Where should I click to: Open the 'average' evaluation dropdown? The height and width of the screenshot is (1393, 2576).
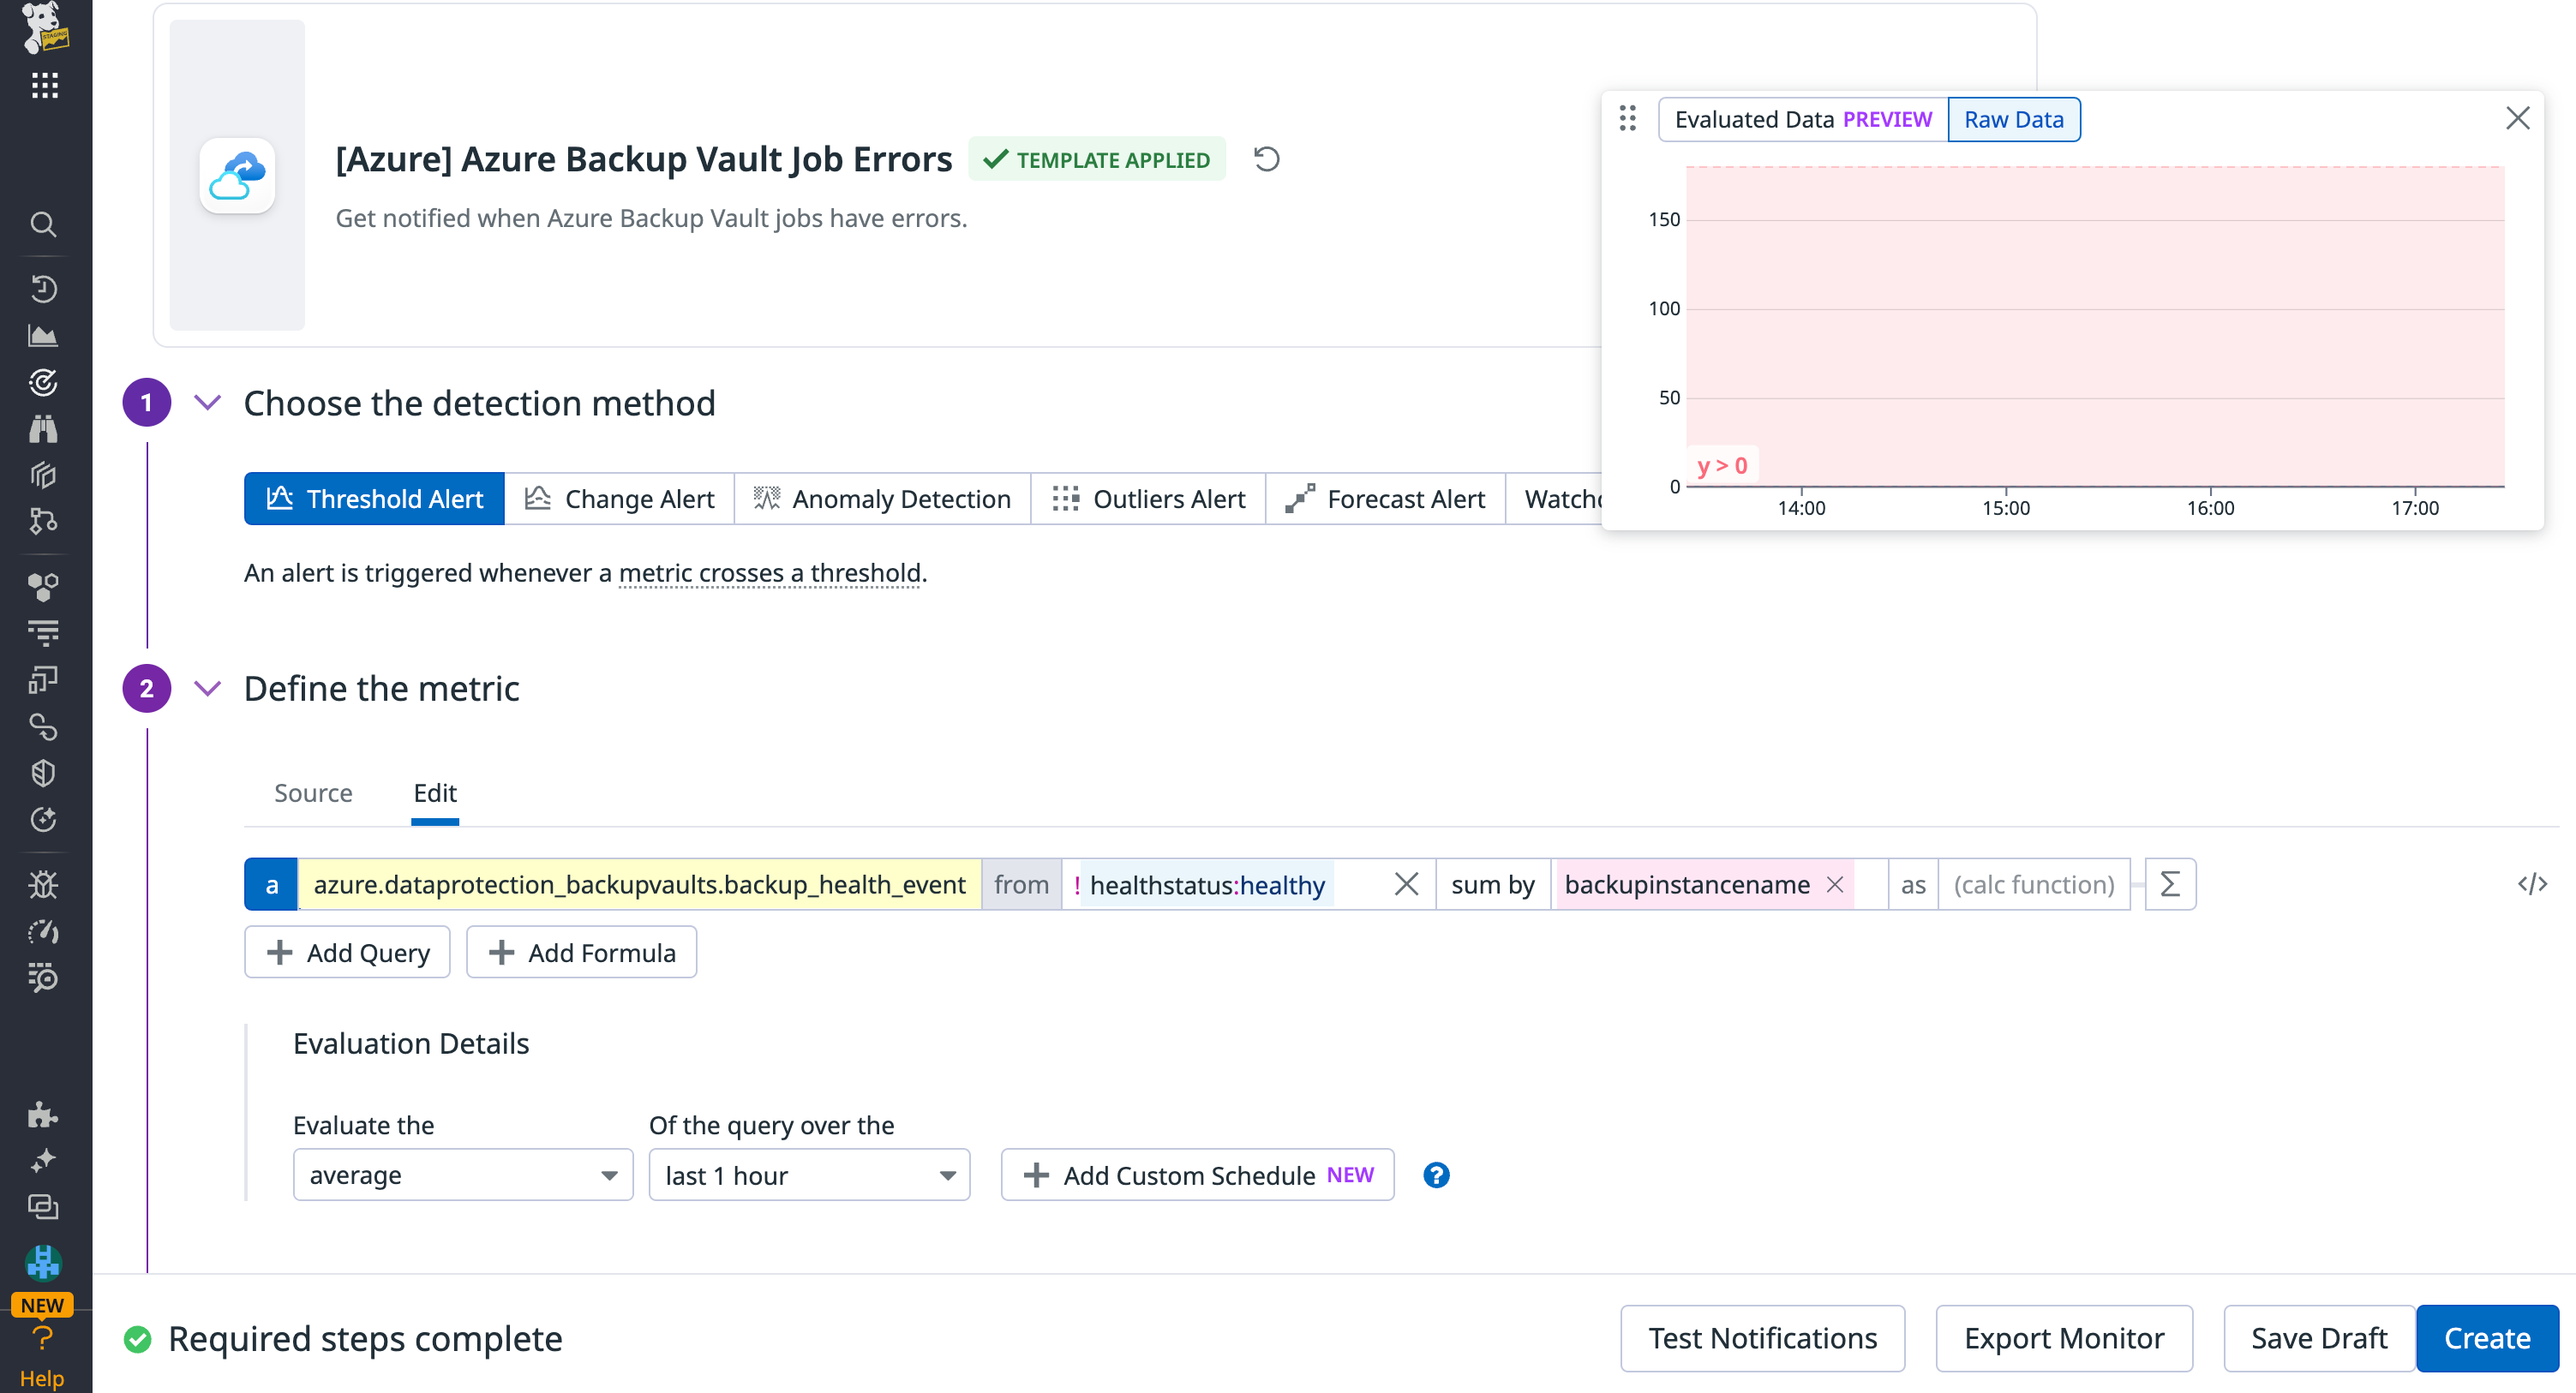(462, 1174)
